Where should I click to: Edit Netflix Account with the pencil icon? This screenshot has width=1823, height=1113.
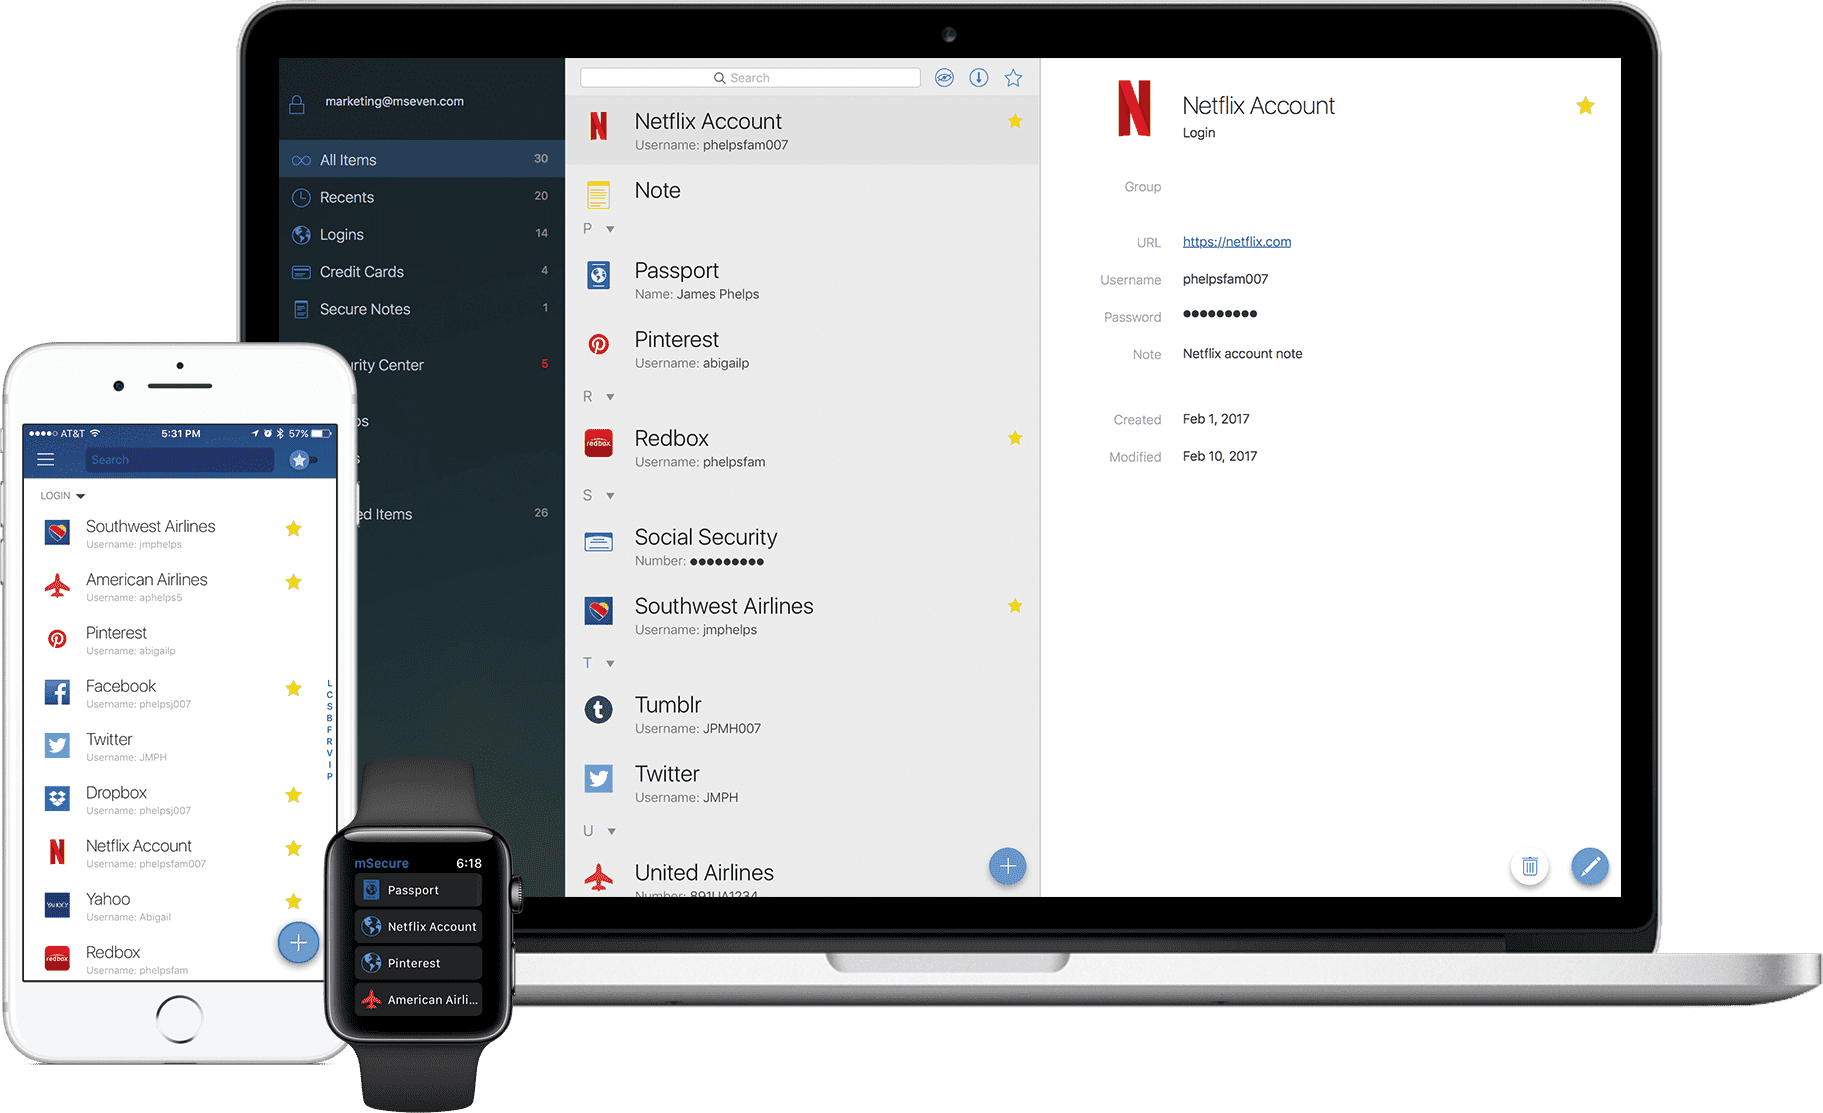point(1590,867)
